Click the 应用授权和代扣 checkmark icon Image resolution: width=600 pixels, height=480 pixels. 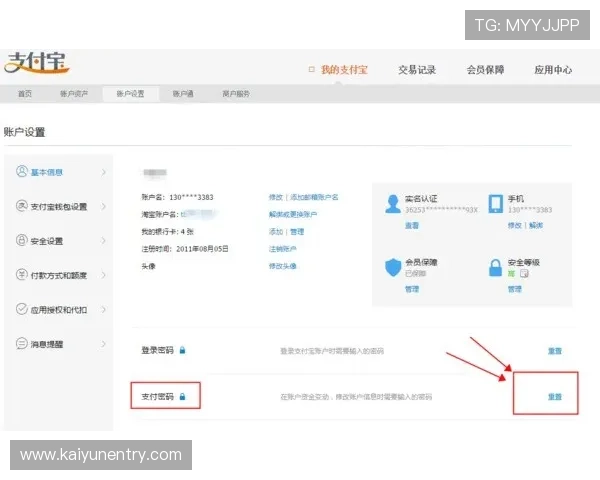[22, 309]
